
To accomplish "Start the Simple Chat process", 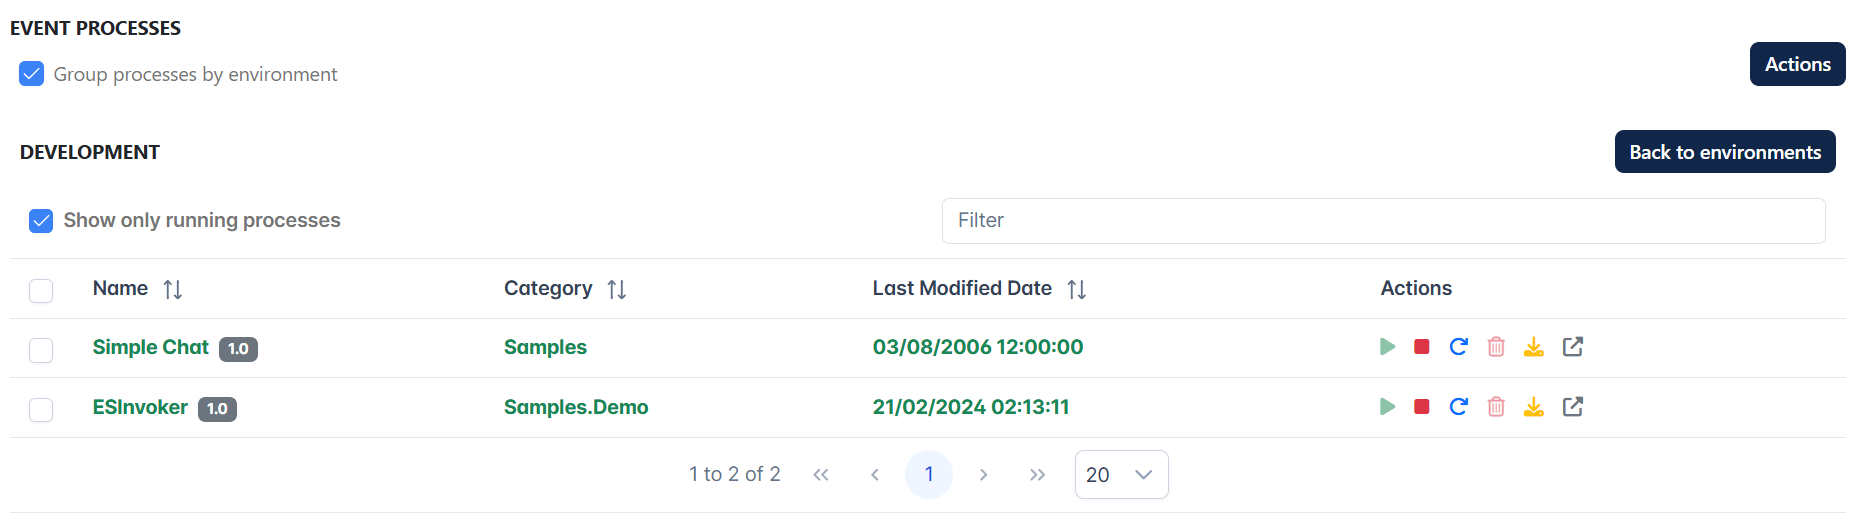I will 1387,347.
